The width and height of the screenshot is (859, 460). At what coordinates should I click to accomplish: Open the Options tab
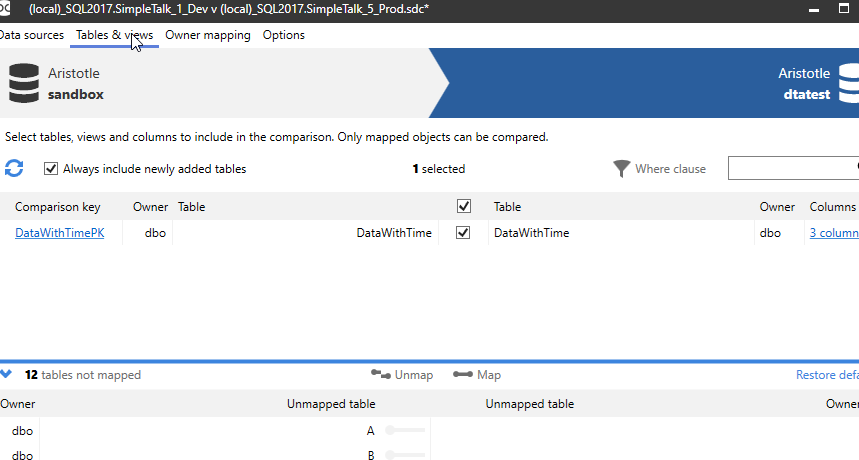(x=284, y=35)
